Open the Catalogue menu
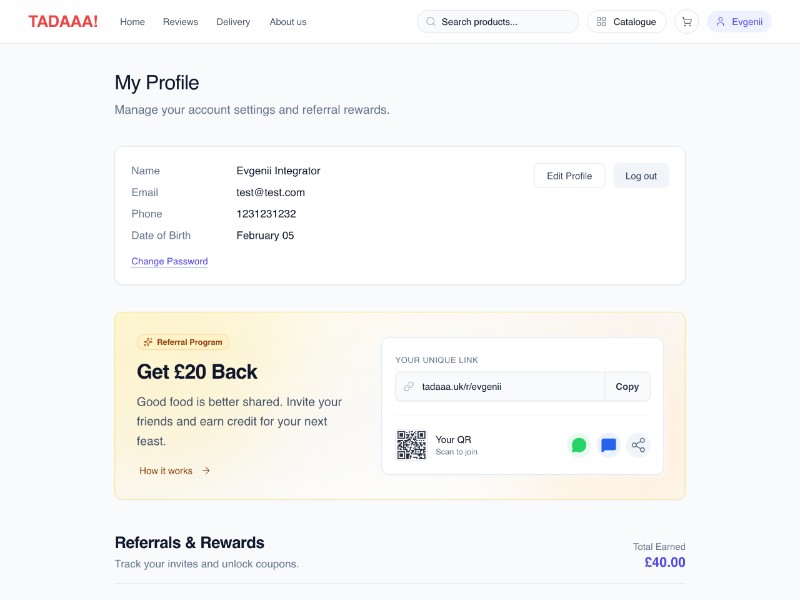800x600 pixels. pos(627,22)
